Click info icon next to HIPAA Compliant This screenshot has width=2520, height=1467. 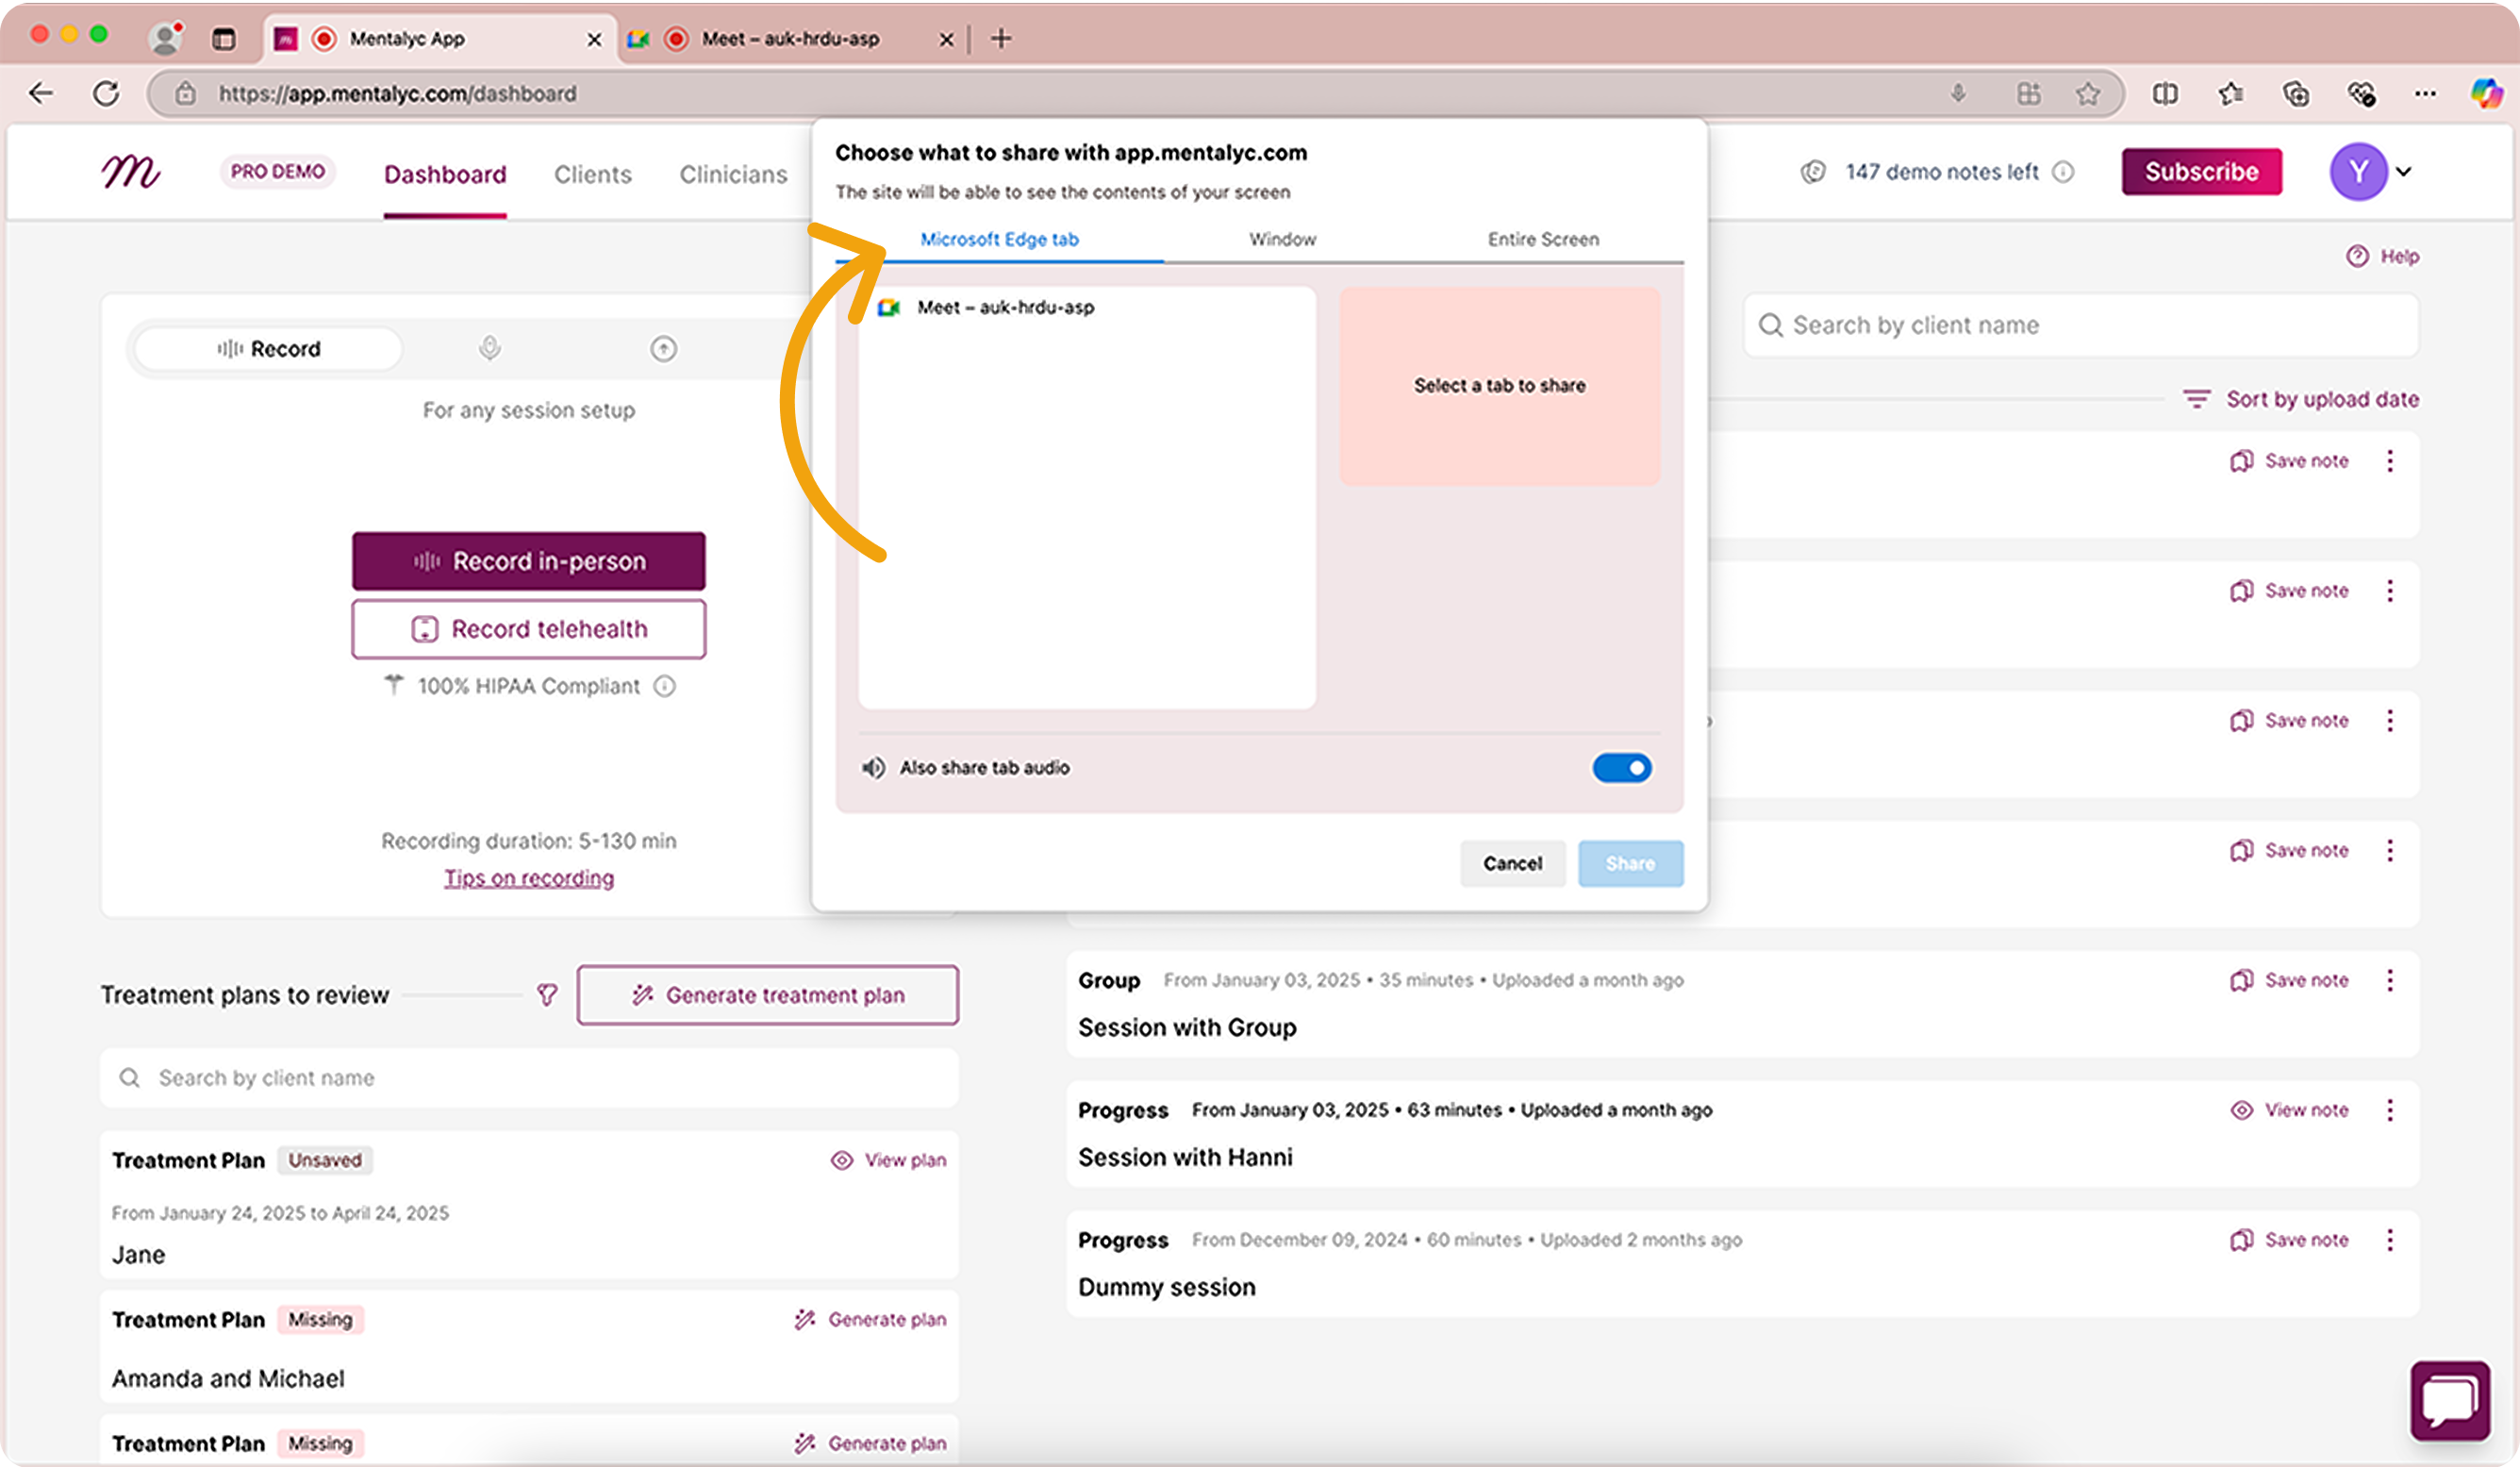tap(665, 687)
